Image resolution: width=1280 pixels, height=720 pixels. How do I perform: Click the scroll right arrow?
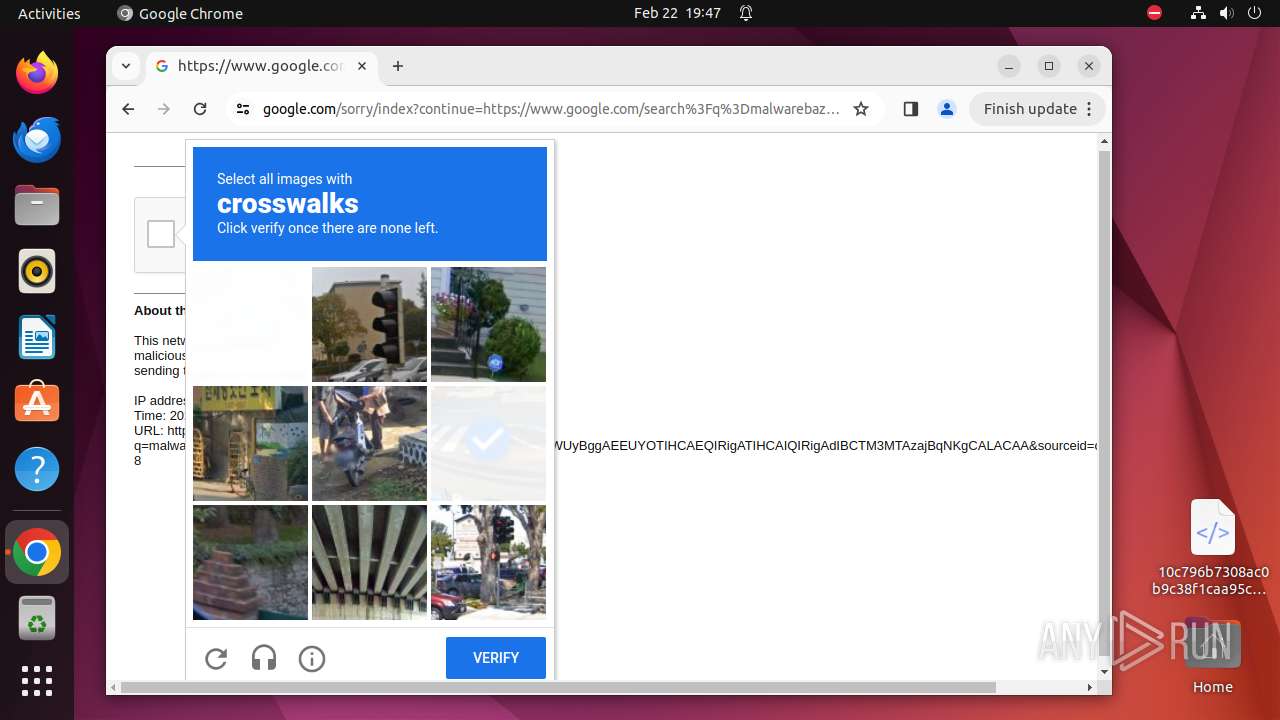1090,687
